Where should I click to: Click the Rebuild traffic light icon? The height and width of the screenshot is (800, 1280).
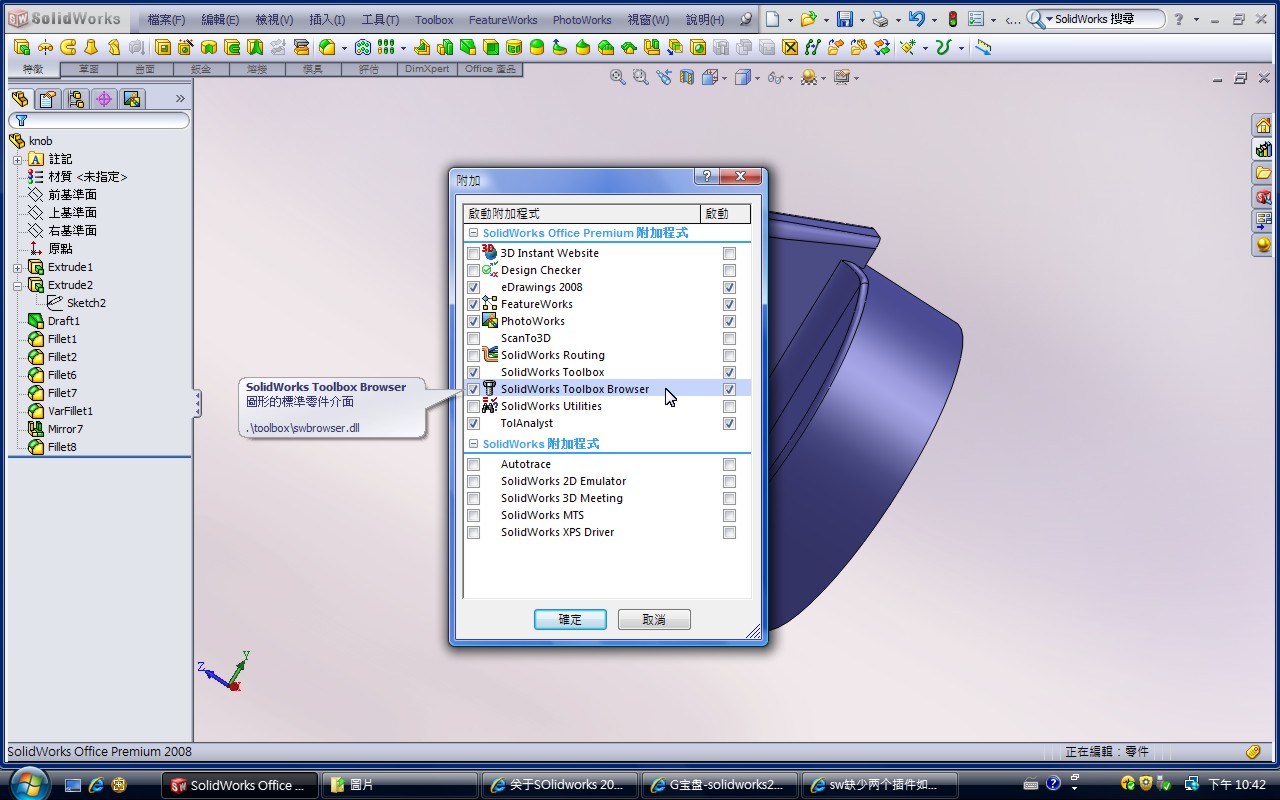(x=952, y=19)
